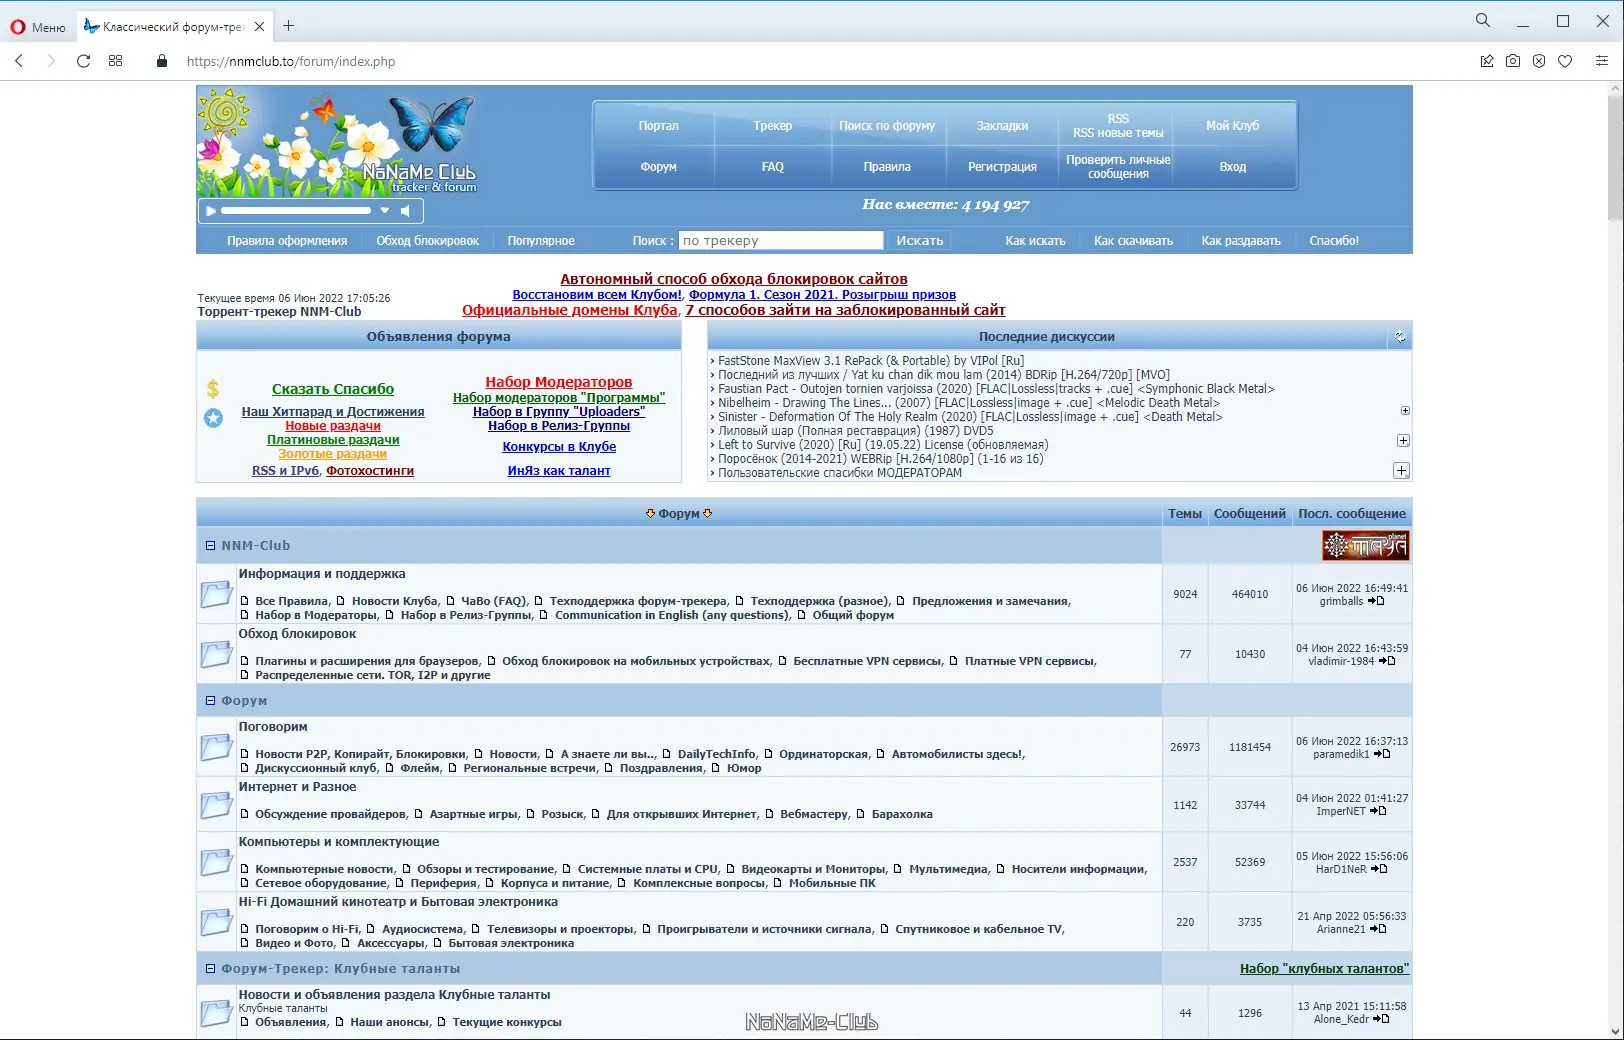Collapse the NNM-Club category
Viewport: 1624px width, 1040px height.
pos(210,546)
